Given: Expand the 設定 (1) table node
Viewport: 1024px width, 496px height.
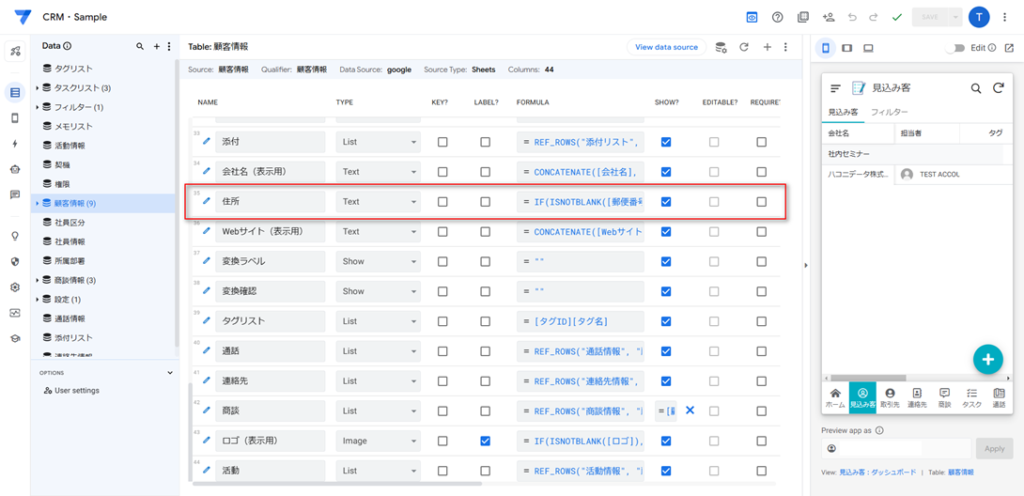Looking at the screenshot, I should (37, 300).
